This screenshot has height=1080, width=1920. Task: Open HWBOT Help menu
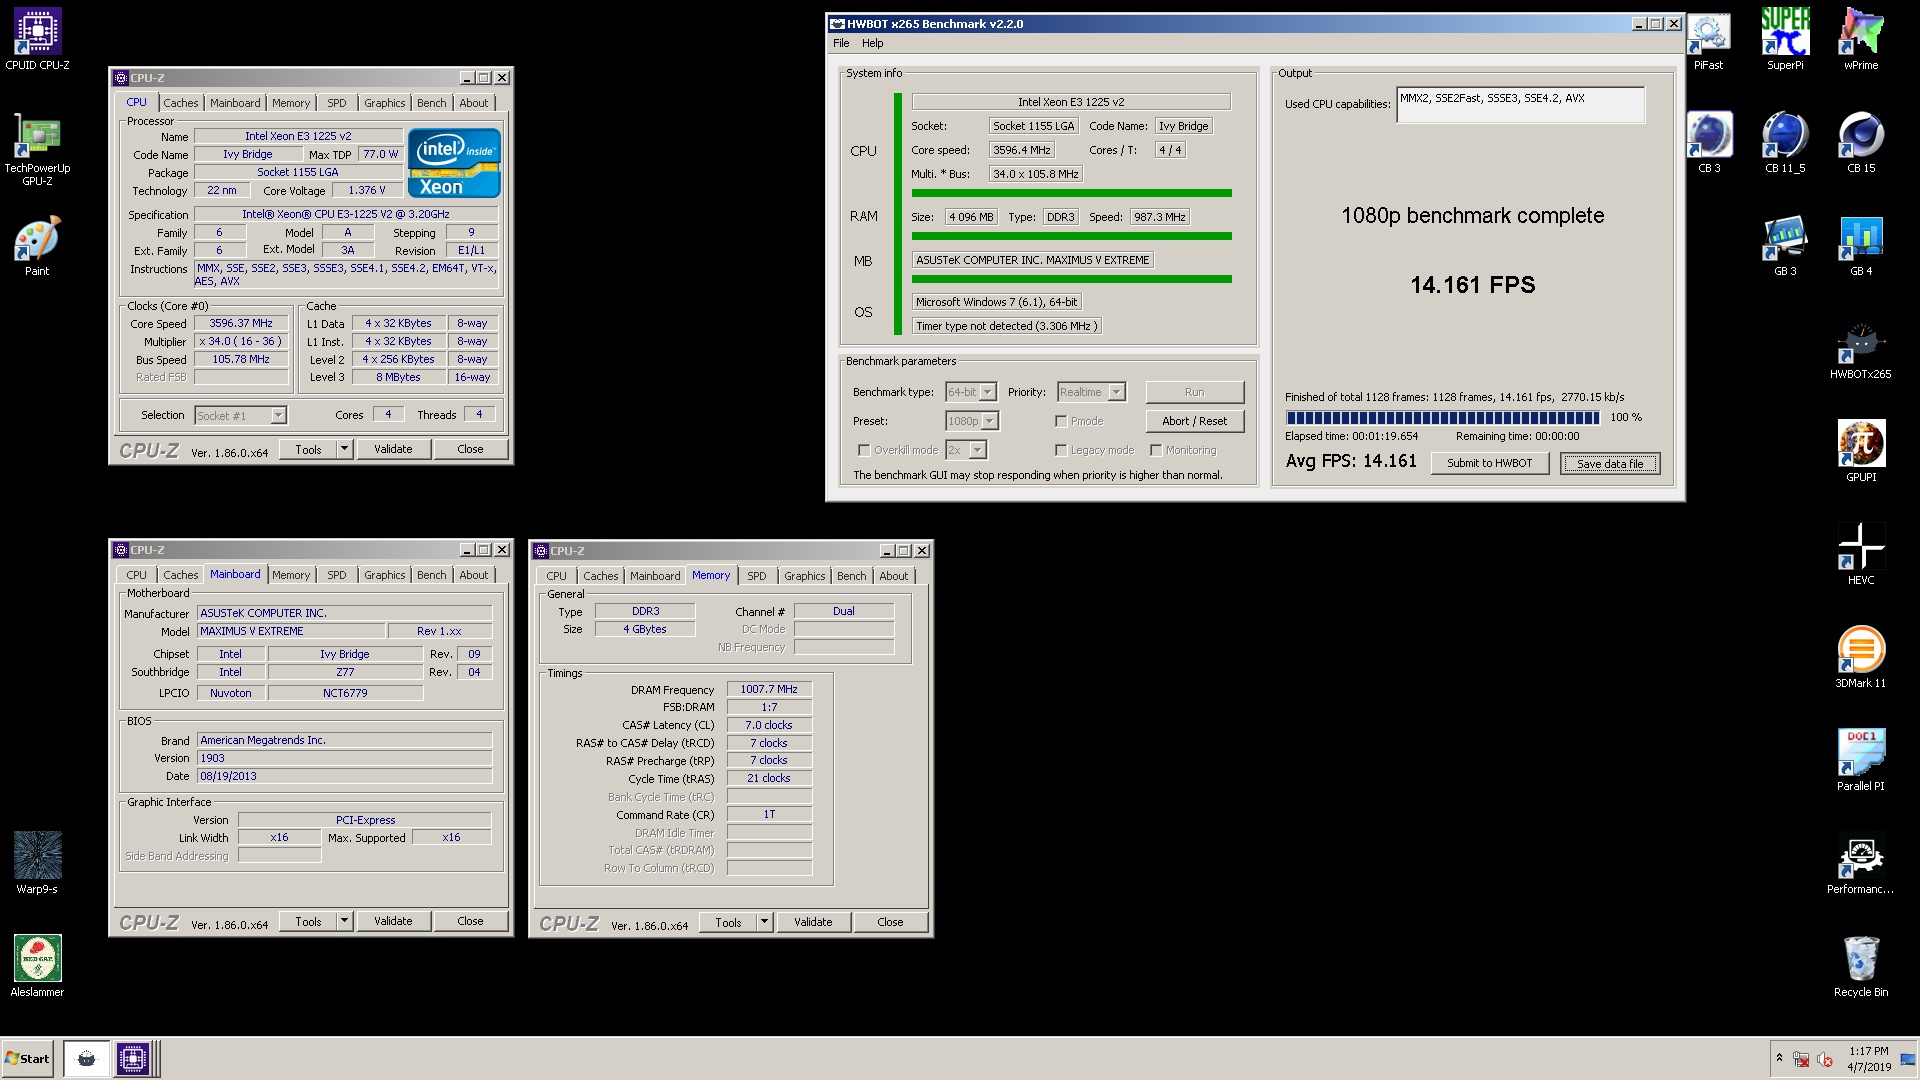[x=873, y=43]
